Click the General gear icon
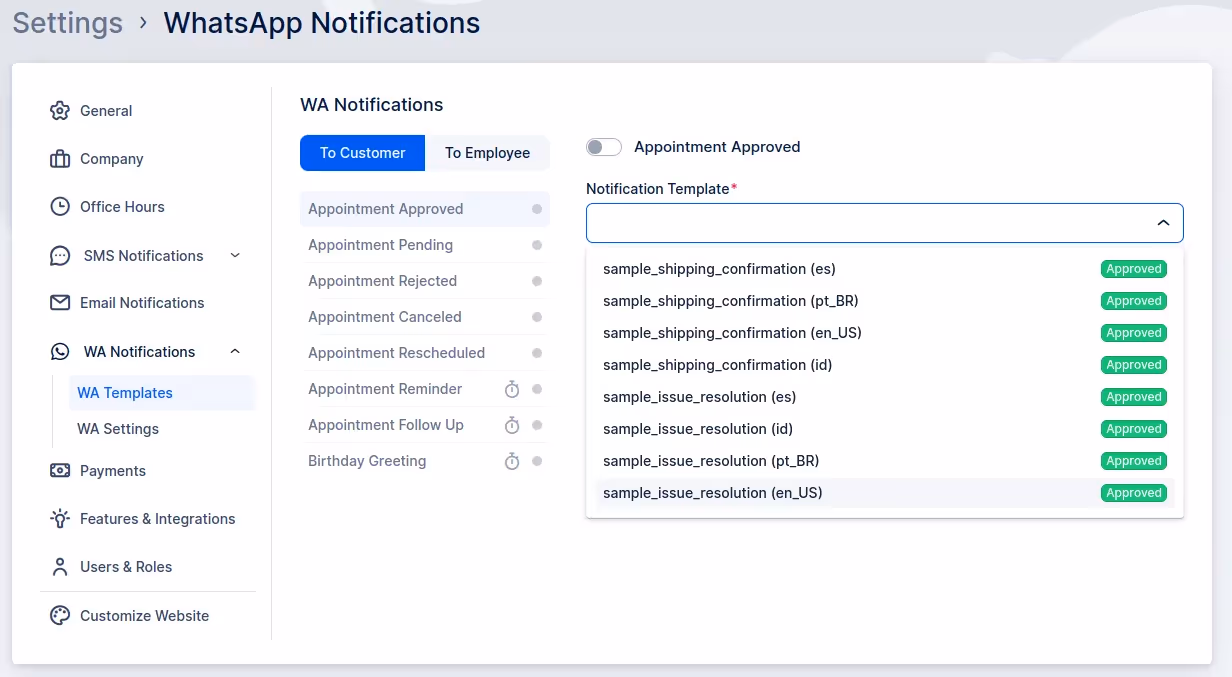The height and width of the screenshot is (677, 1232). (60, 111)
